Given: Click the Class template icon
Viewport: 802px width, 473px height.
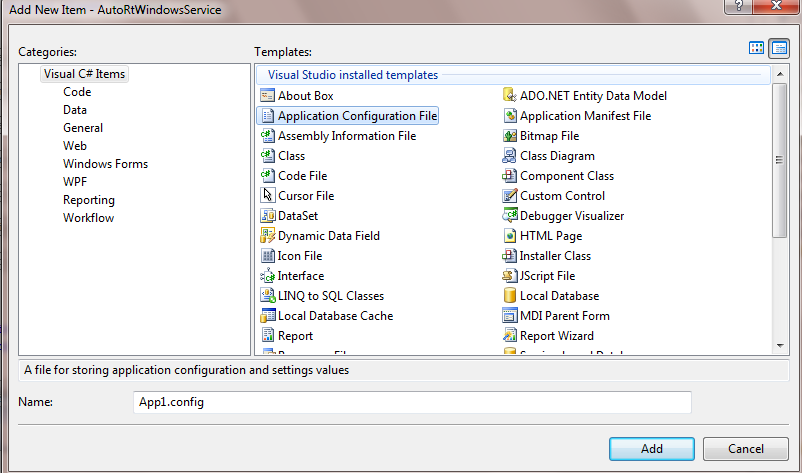Looking at the screenshot, I should pyautogui.click(x=267, y=156).
